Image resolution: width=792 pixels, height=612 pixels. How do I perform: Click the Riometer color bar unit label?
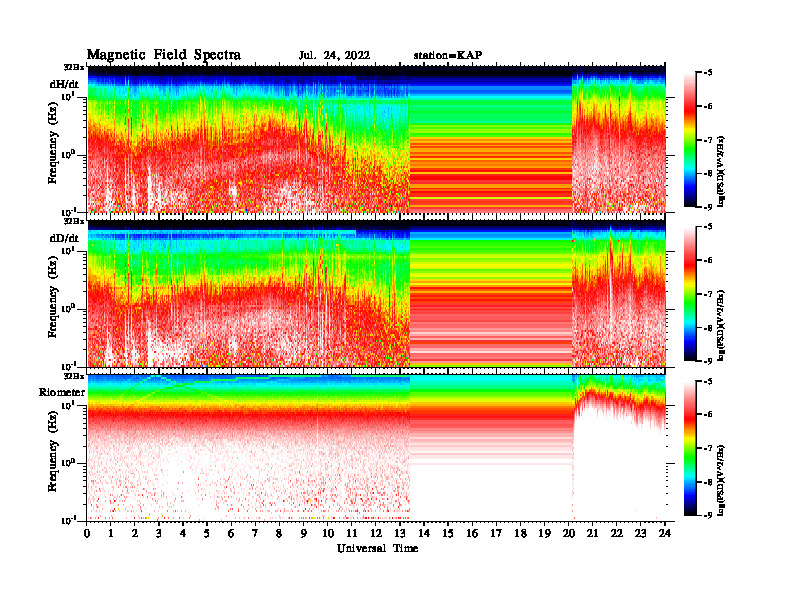[x=721, y=480]
